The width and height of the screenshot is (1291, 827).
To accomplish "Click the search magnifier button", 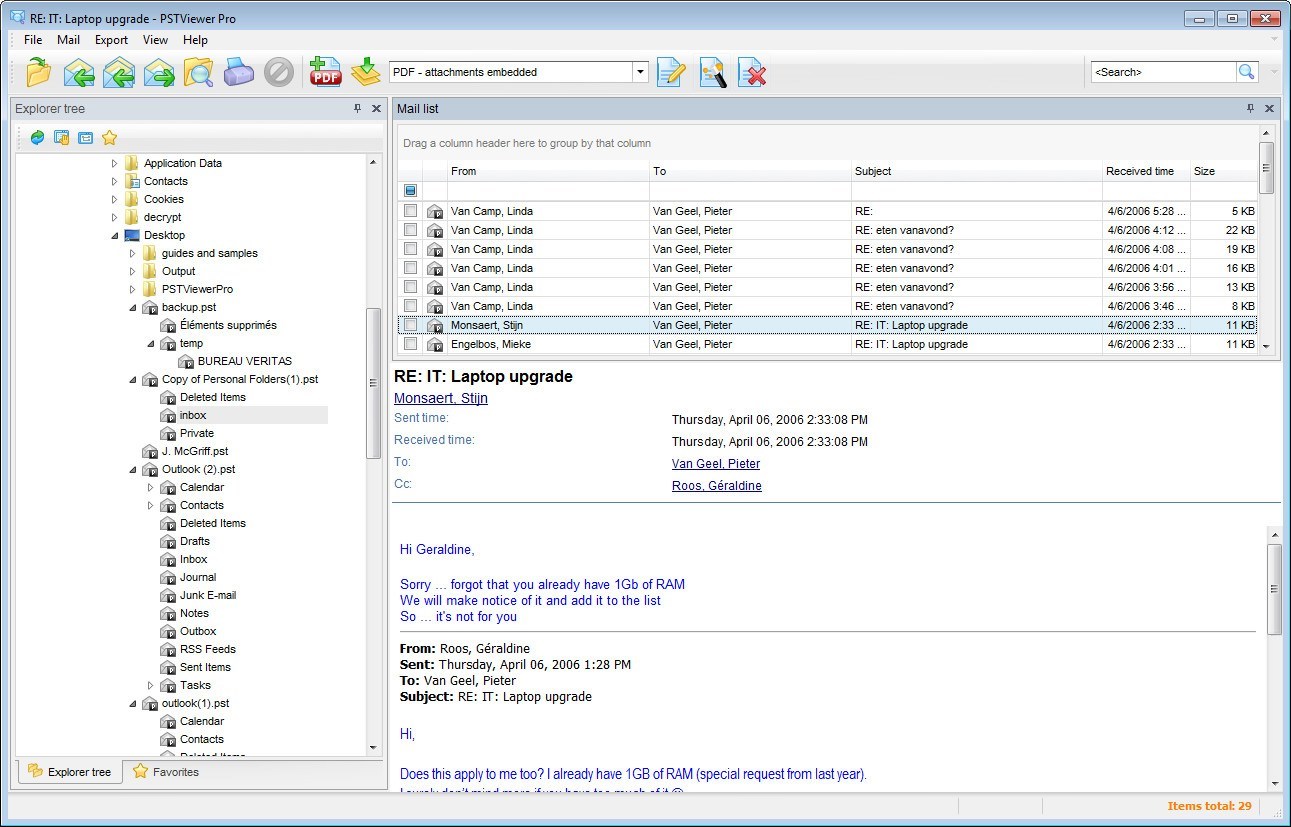I will 1246,72.
